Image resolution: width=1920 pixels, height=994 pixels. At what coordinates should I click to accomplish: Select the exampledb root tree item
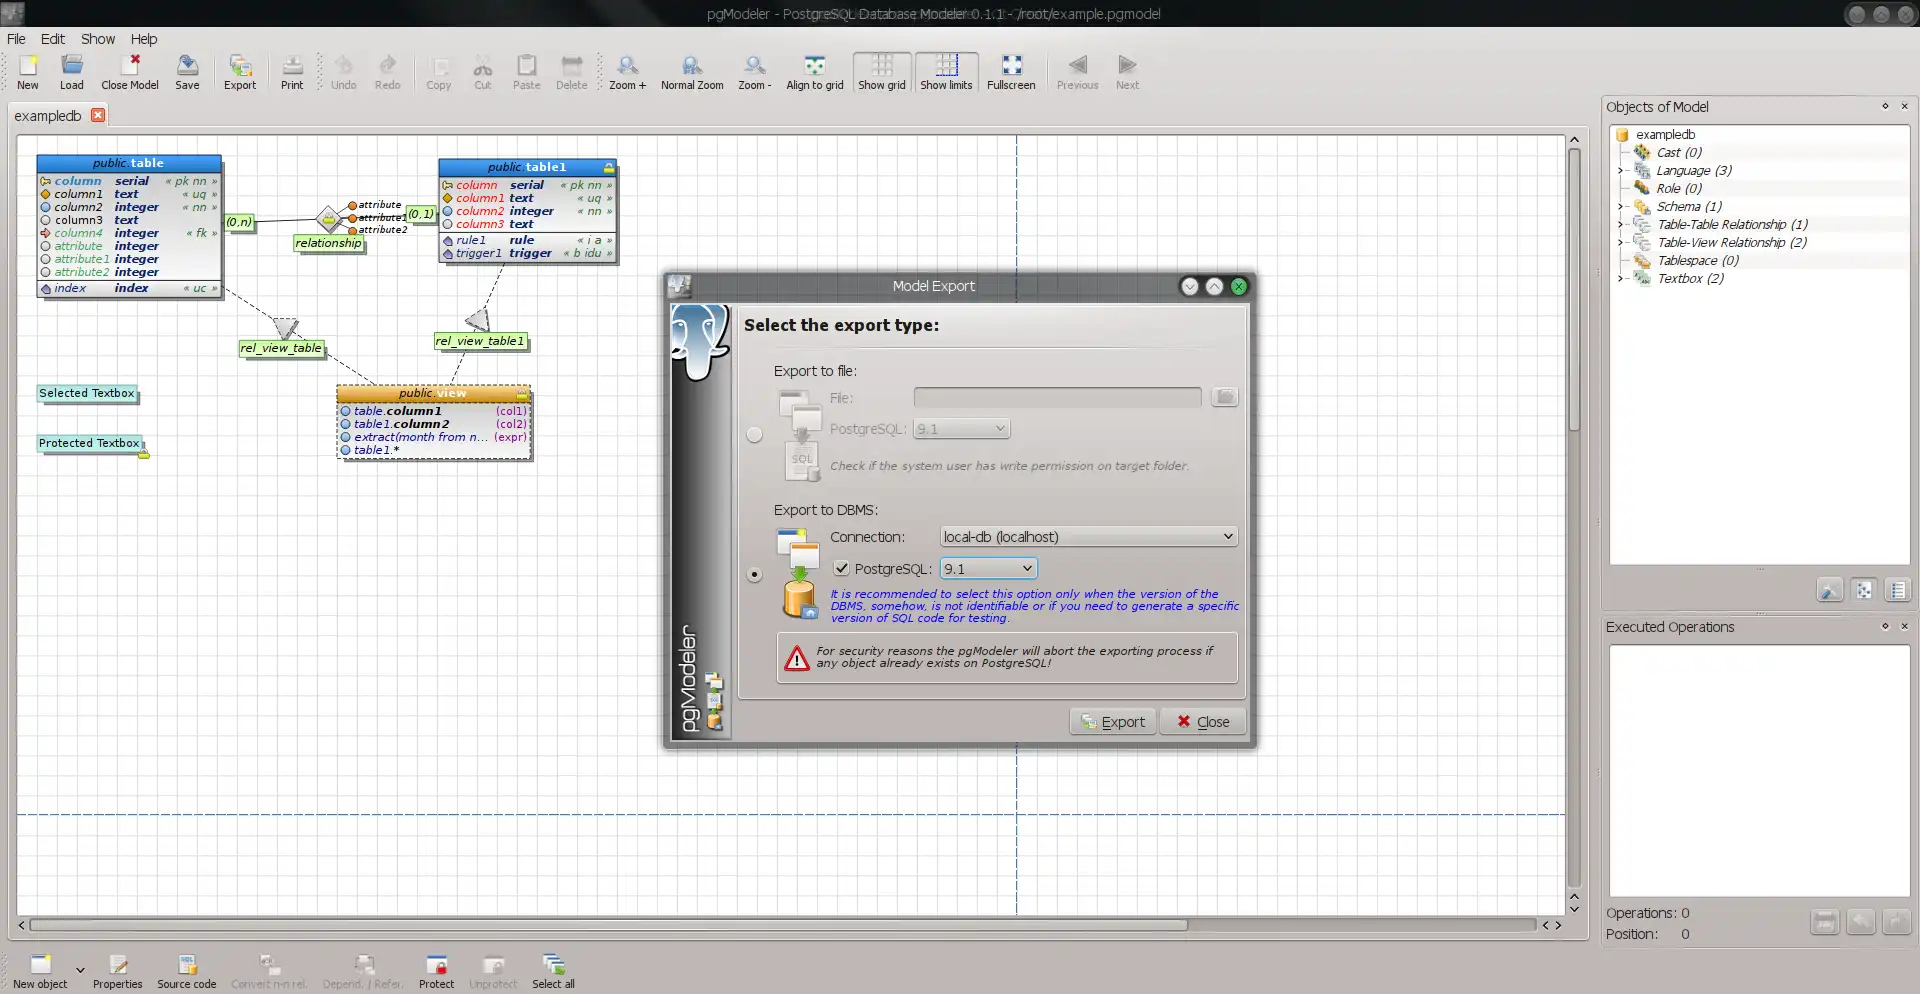click(x=1665, y=135)
